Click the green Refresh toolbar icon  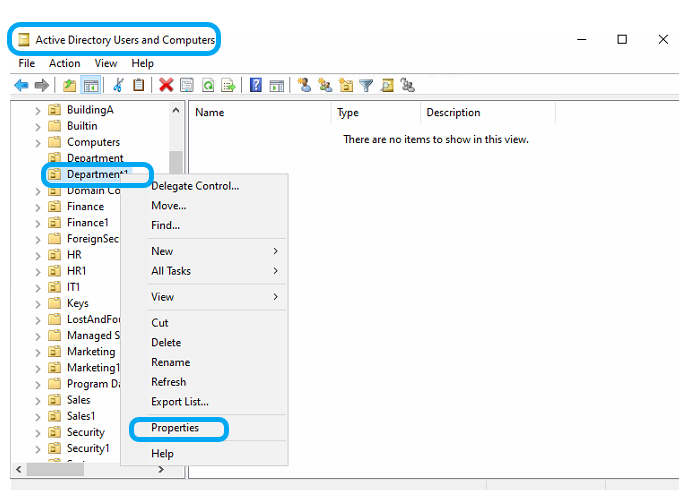(x=208, y=85)
